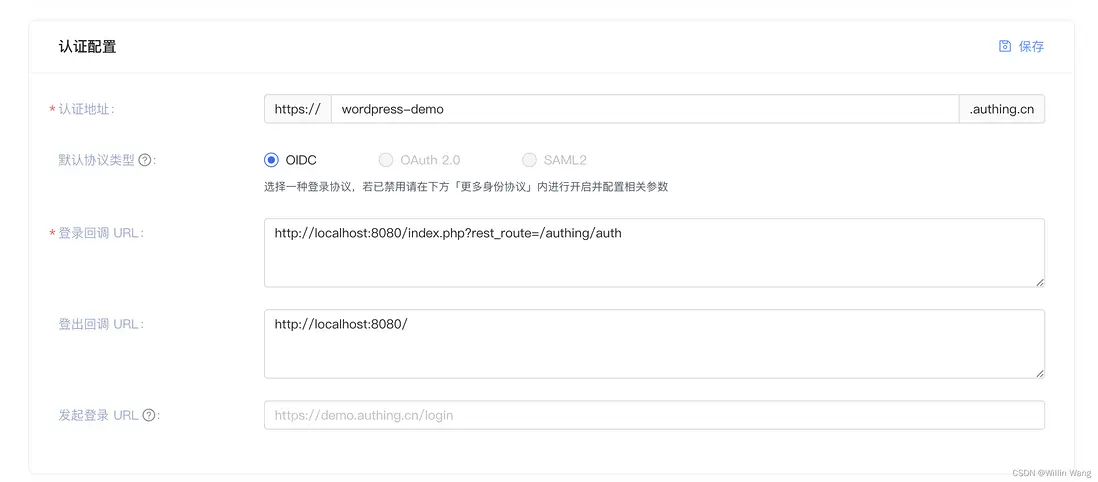The height and width of the screenshot is (482, 1098).
Task: Click the SAML2 option label
Action: [x=565, y=160]
